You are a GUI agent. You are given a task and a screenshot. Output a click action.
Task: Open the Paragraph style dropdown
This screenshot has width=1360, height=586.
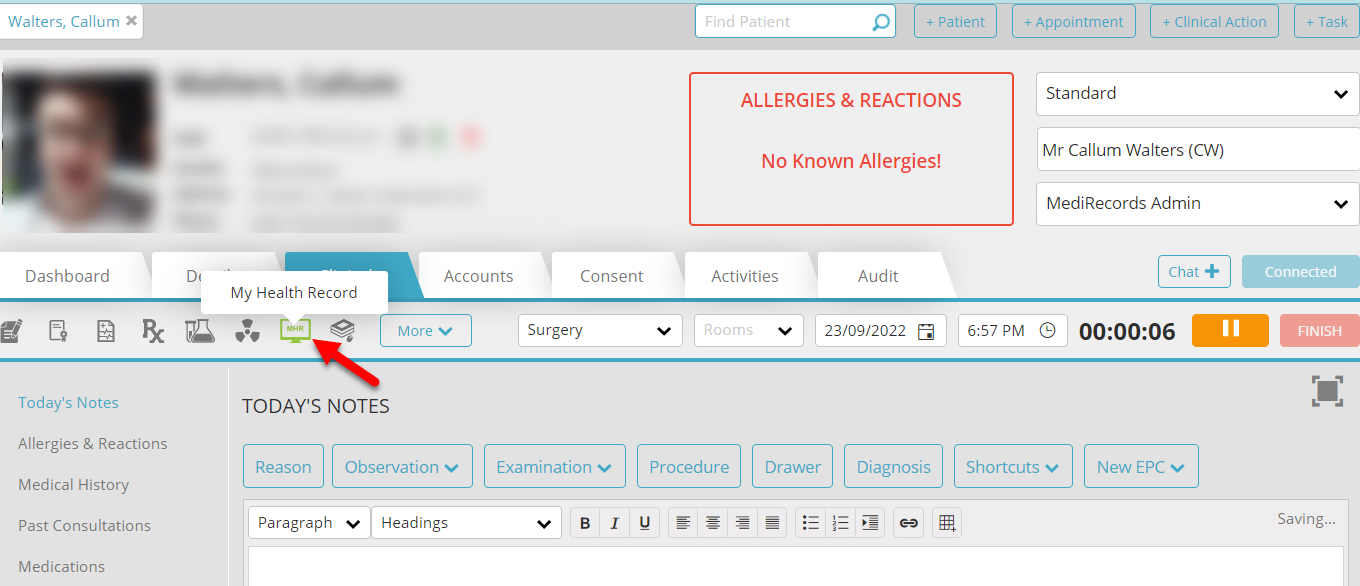coord(309,522)
